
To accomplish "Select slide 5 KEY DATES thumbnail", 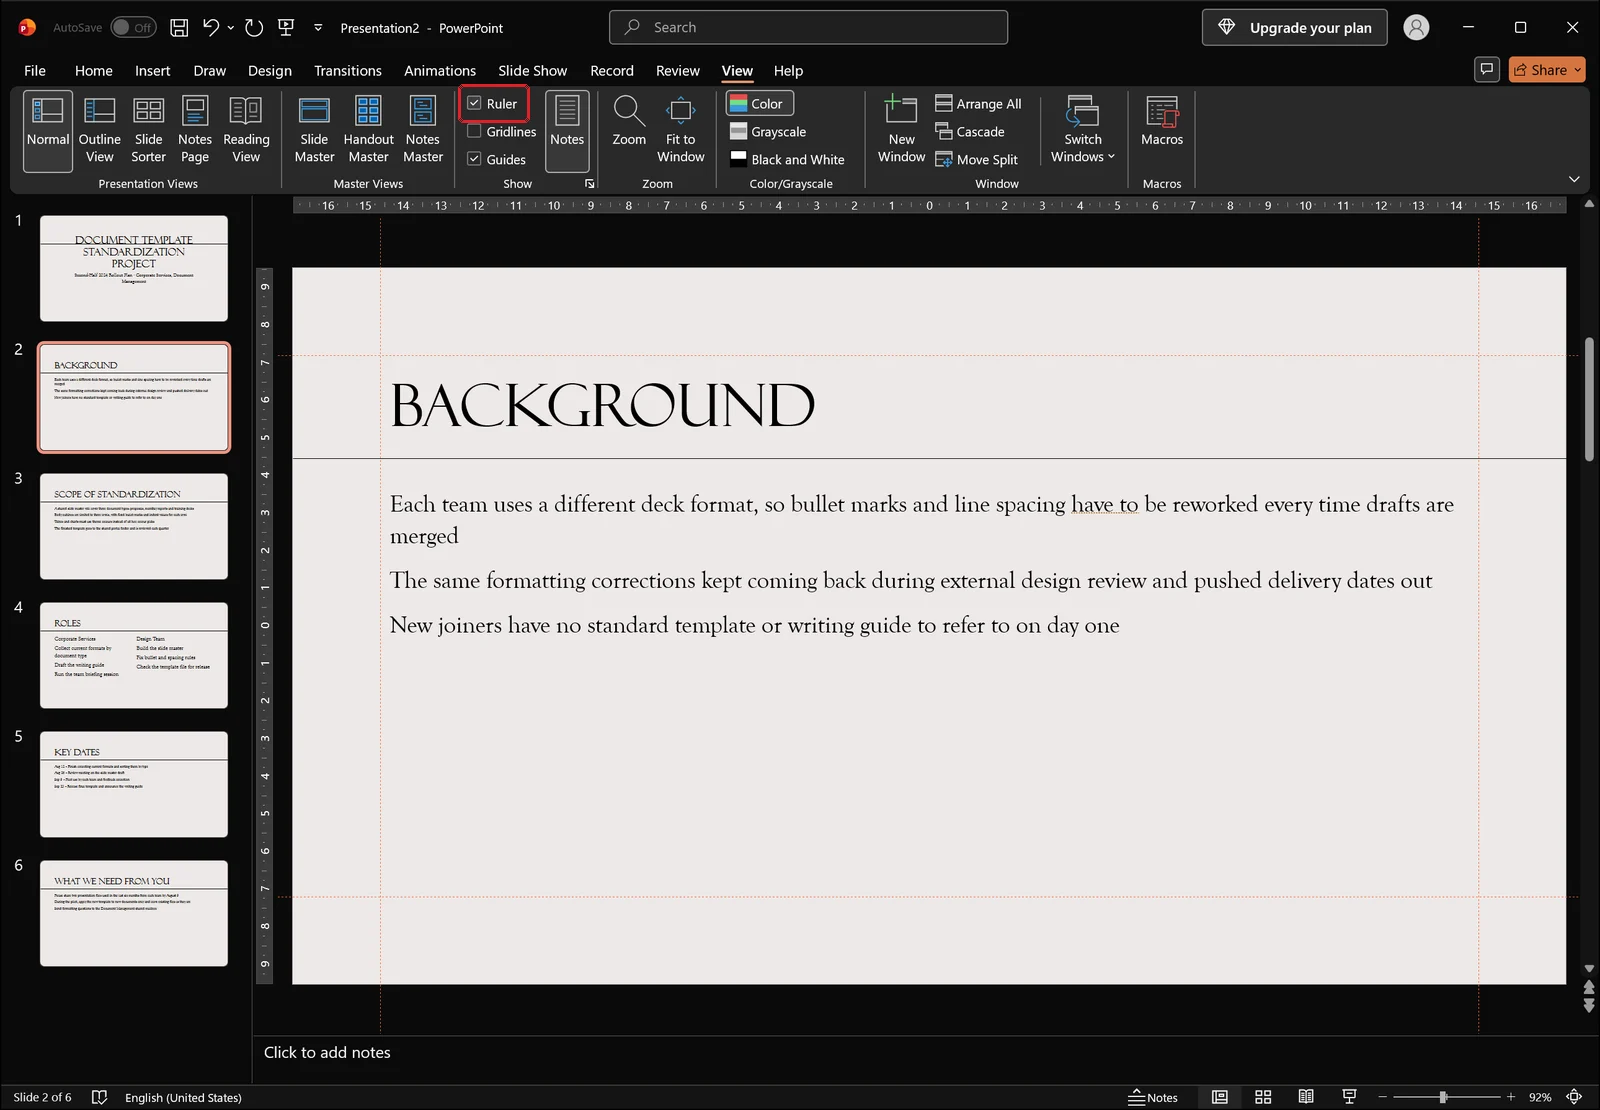I will click(x=134, y=784).
